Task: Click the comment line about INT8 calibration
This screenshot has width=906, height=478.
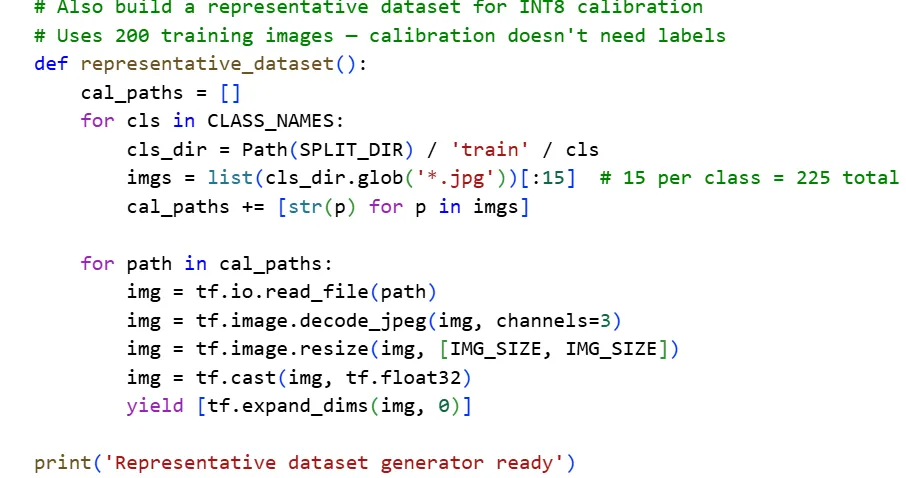Action: coord(369,8)
